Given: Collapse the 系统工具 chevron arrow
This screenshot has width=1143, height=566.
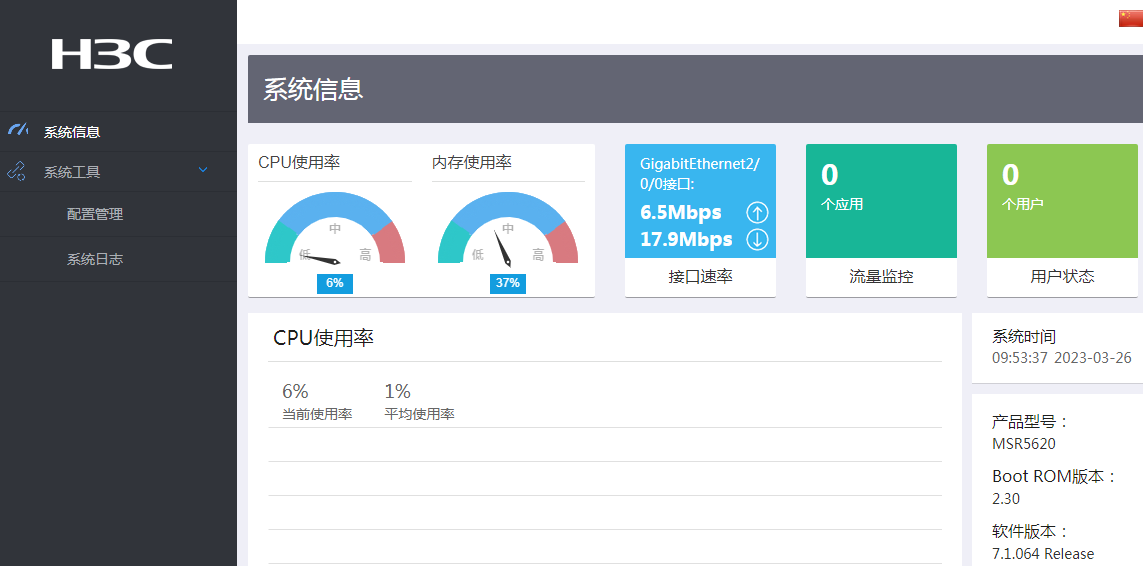Looking at the screenshot, I should click(x=203, y=171).
